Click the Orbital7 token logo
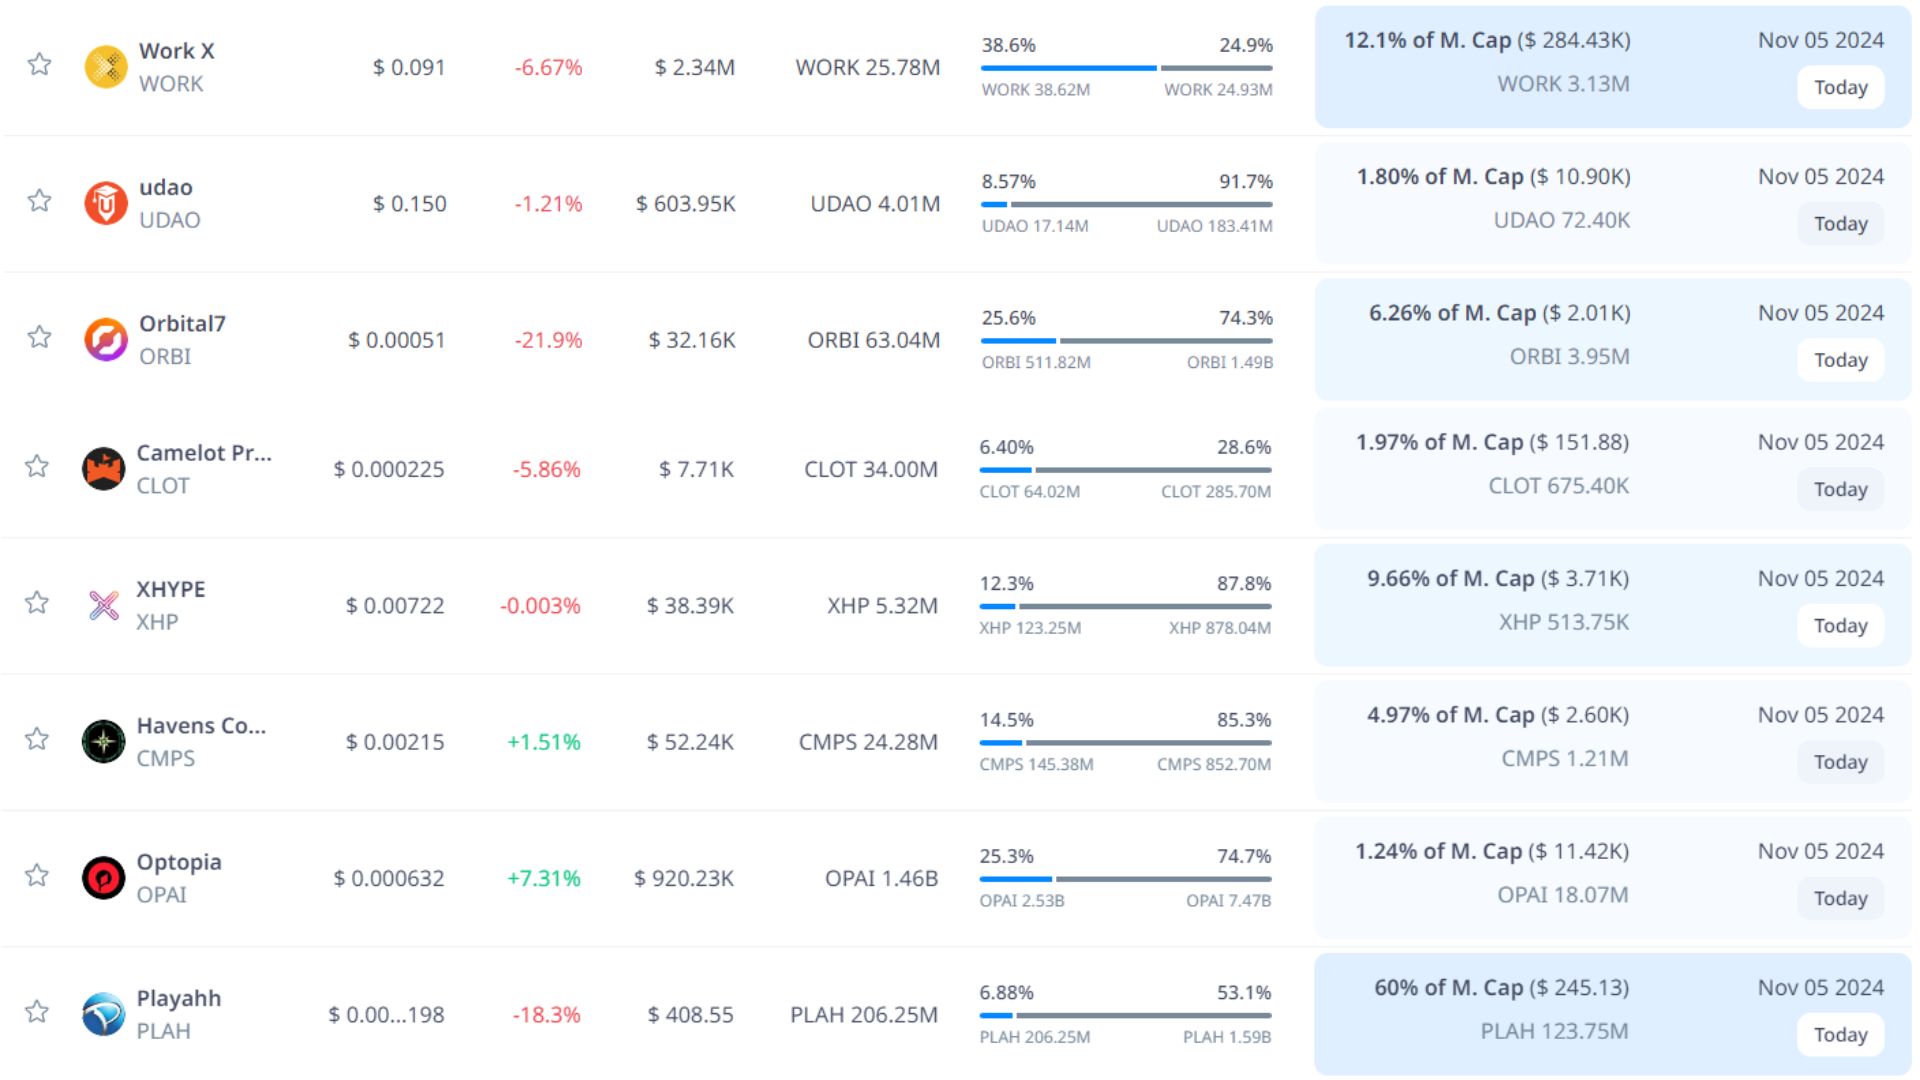 105,340
